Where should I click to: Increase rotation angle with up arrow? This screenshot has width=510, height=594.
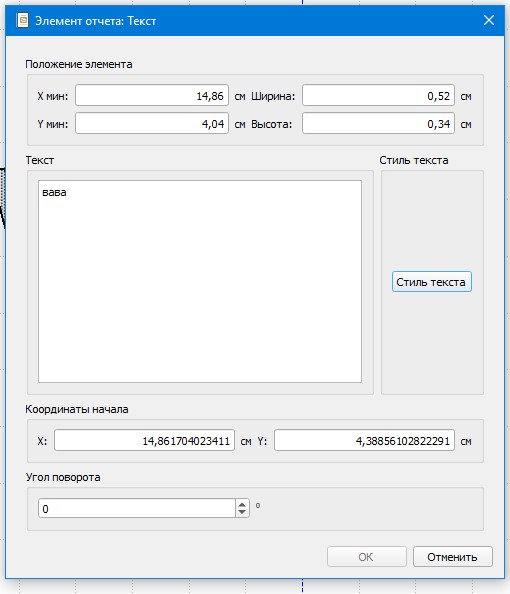coord(242,504)
